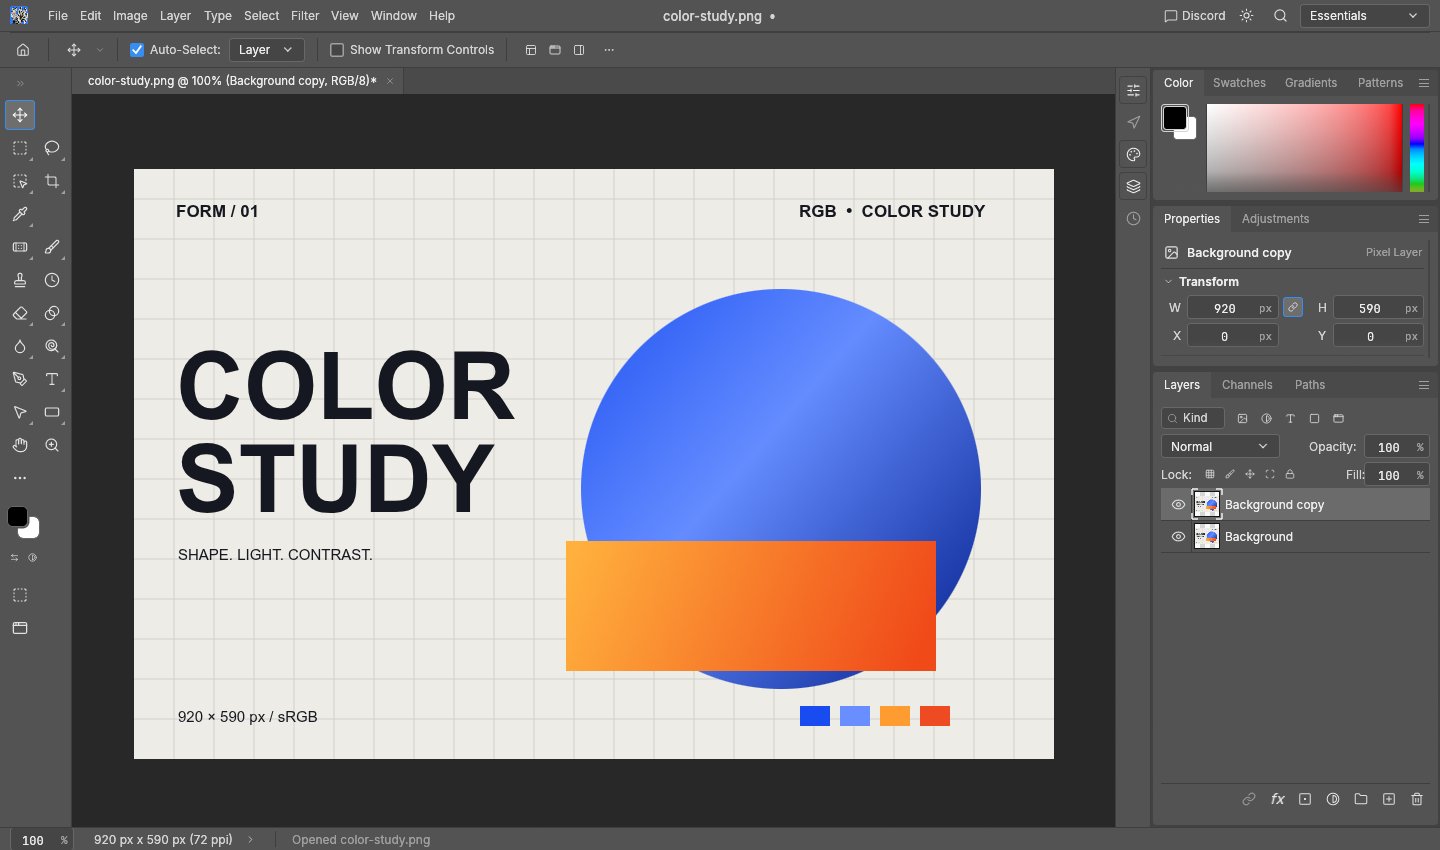Screen dimensions: 1440x850
Task: Click the trash icon in the Layers panel
Action: coord(1417,799)
